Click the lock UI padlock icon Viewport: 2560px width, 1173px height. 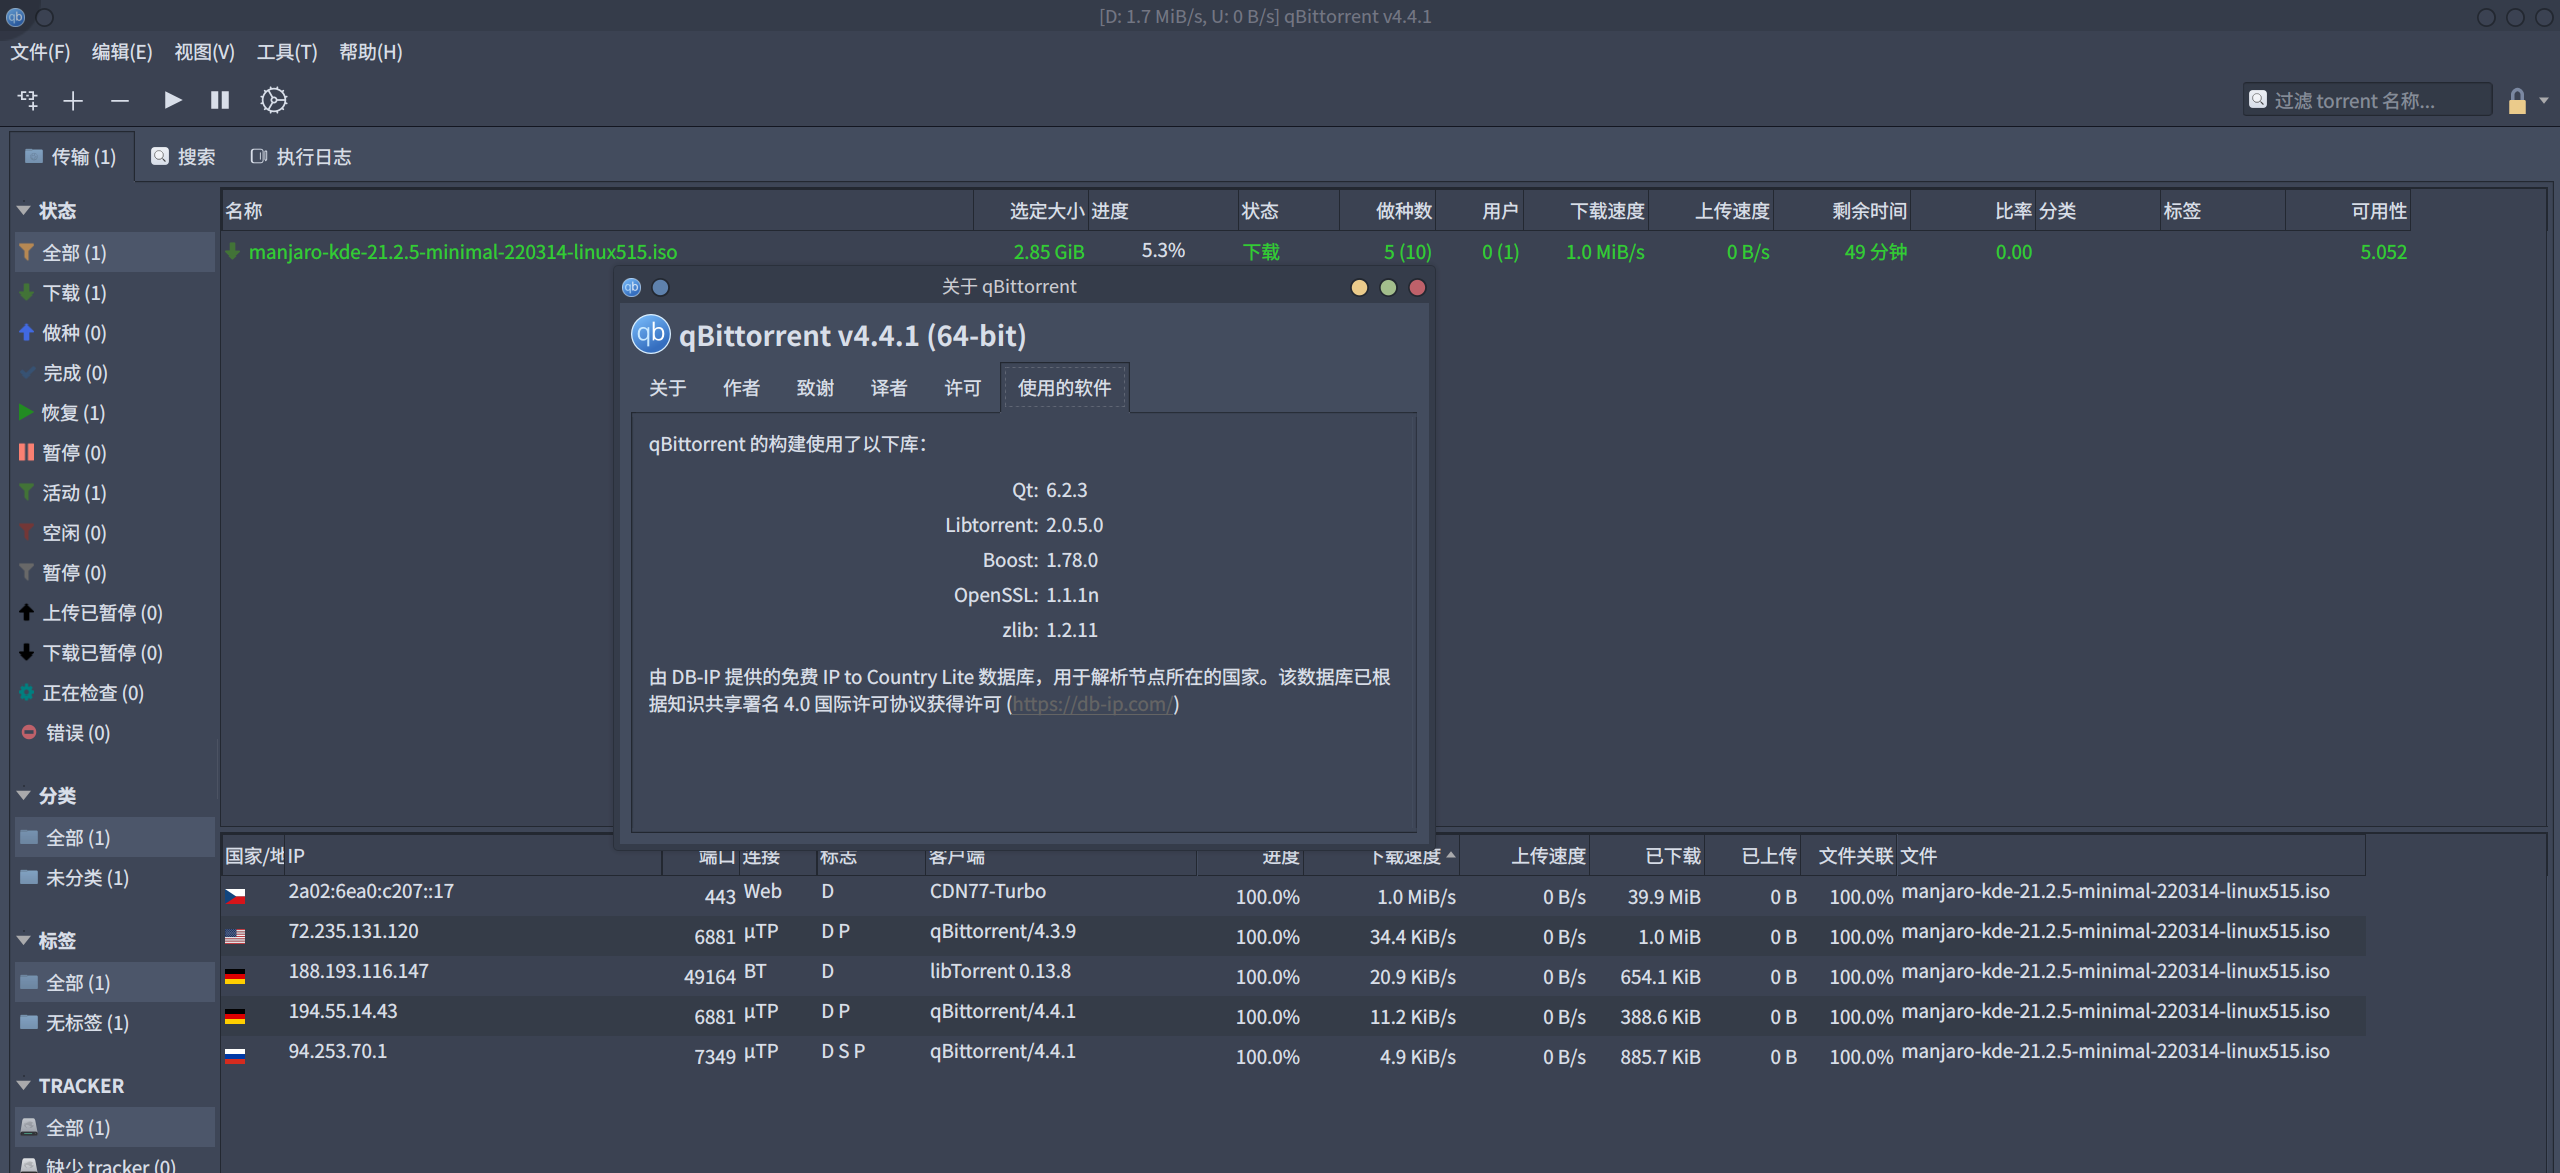click(x=2517, y=101)
